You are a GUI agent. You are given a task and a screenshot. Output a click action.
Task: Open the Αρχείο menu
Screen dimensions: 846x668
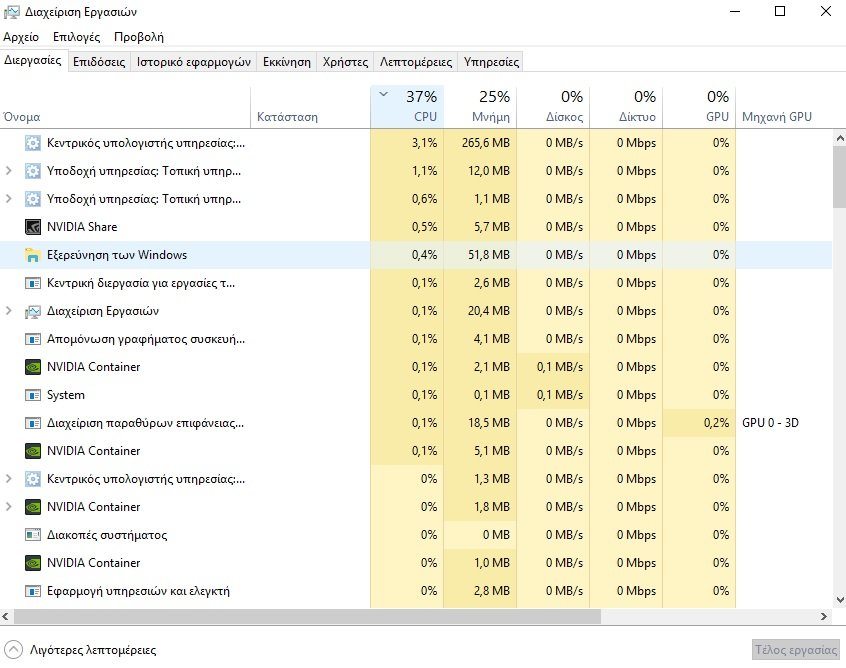point(21,37)
